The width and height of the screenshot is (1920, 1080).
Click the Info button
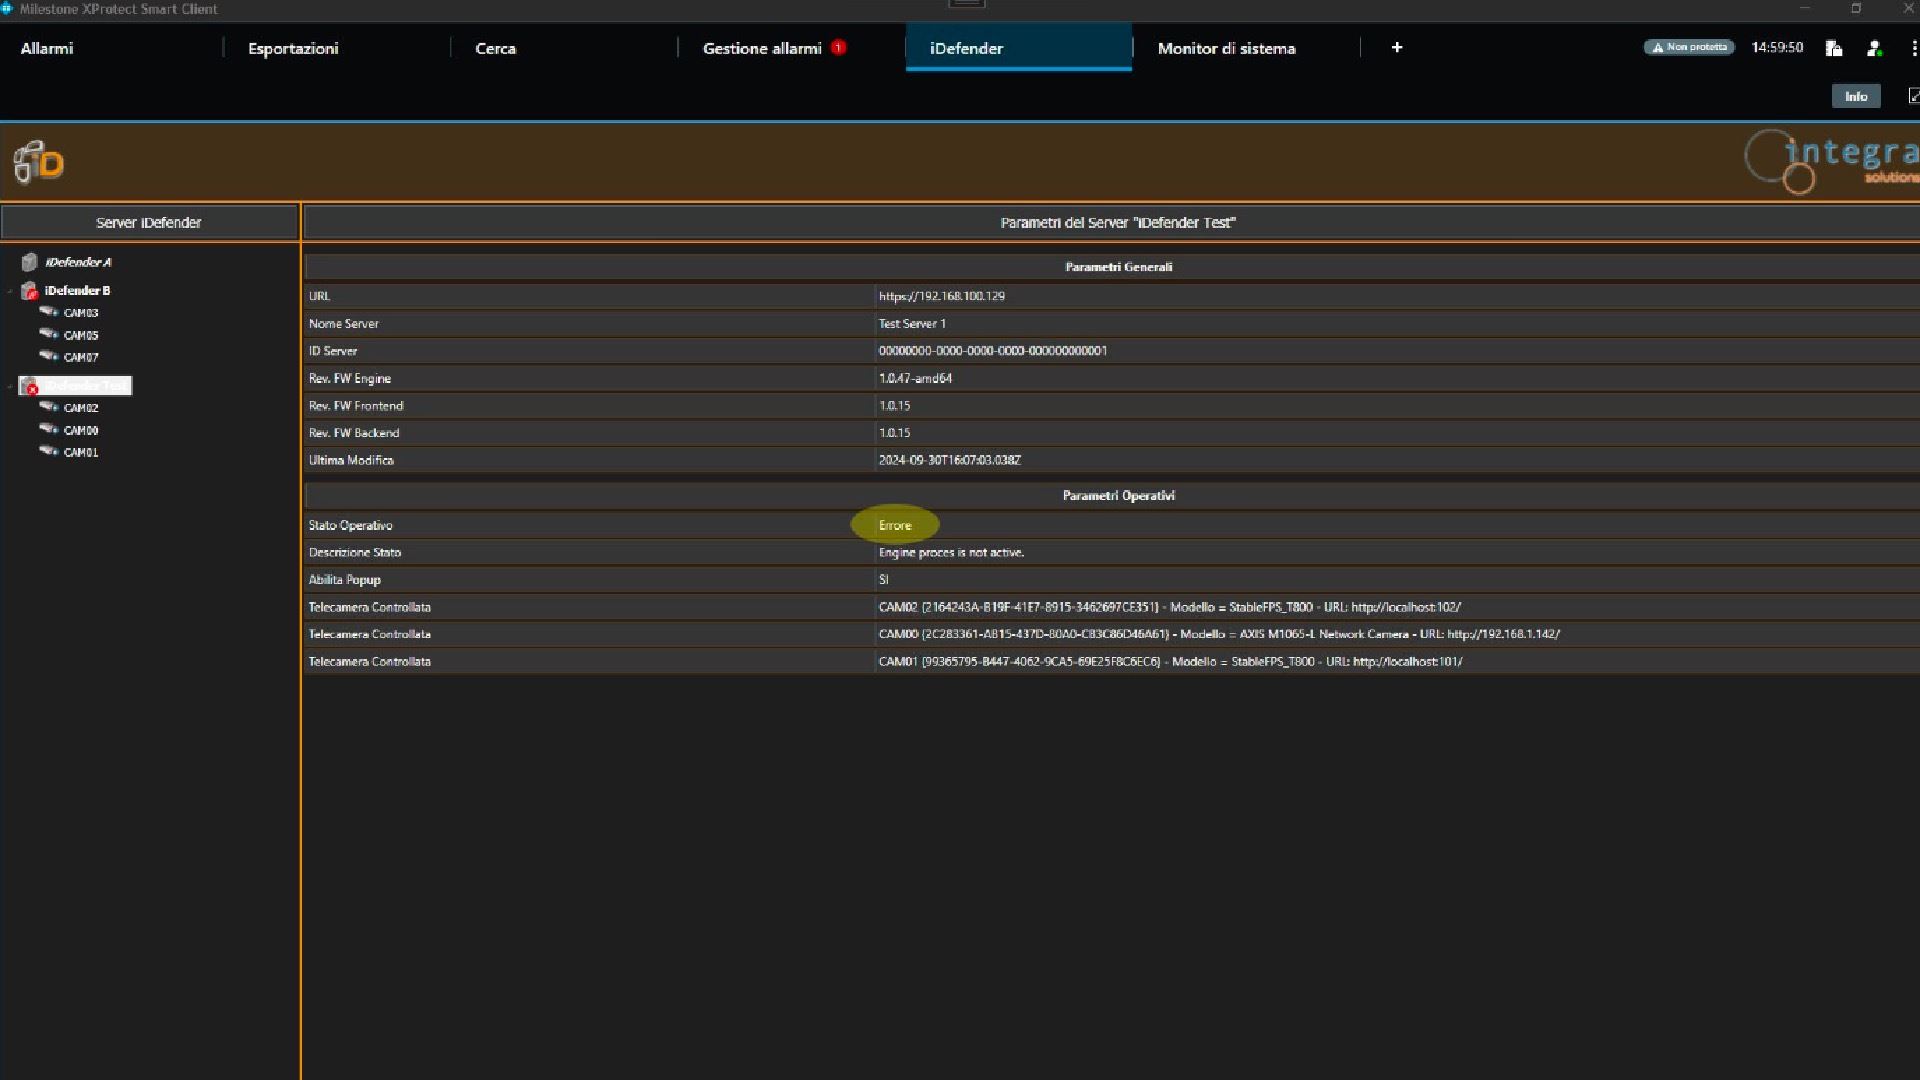point(1856,96)
